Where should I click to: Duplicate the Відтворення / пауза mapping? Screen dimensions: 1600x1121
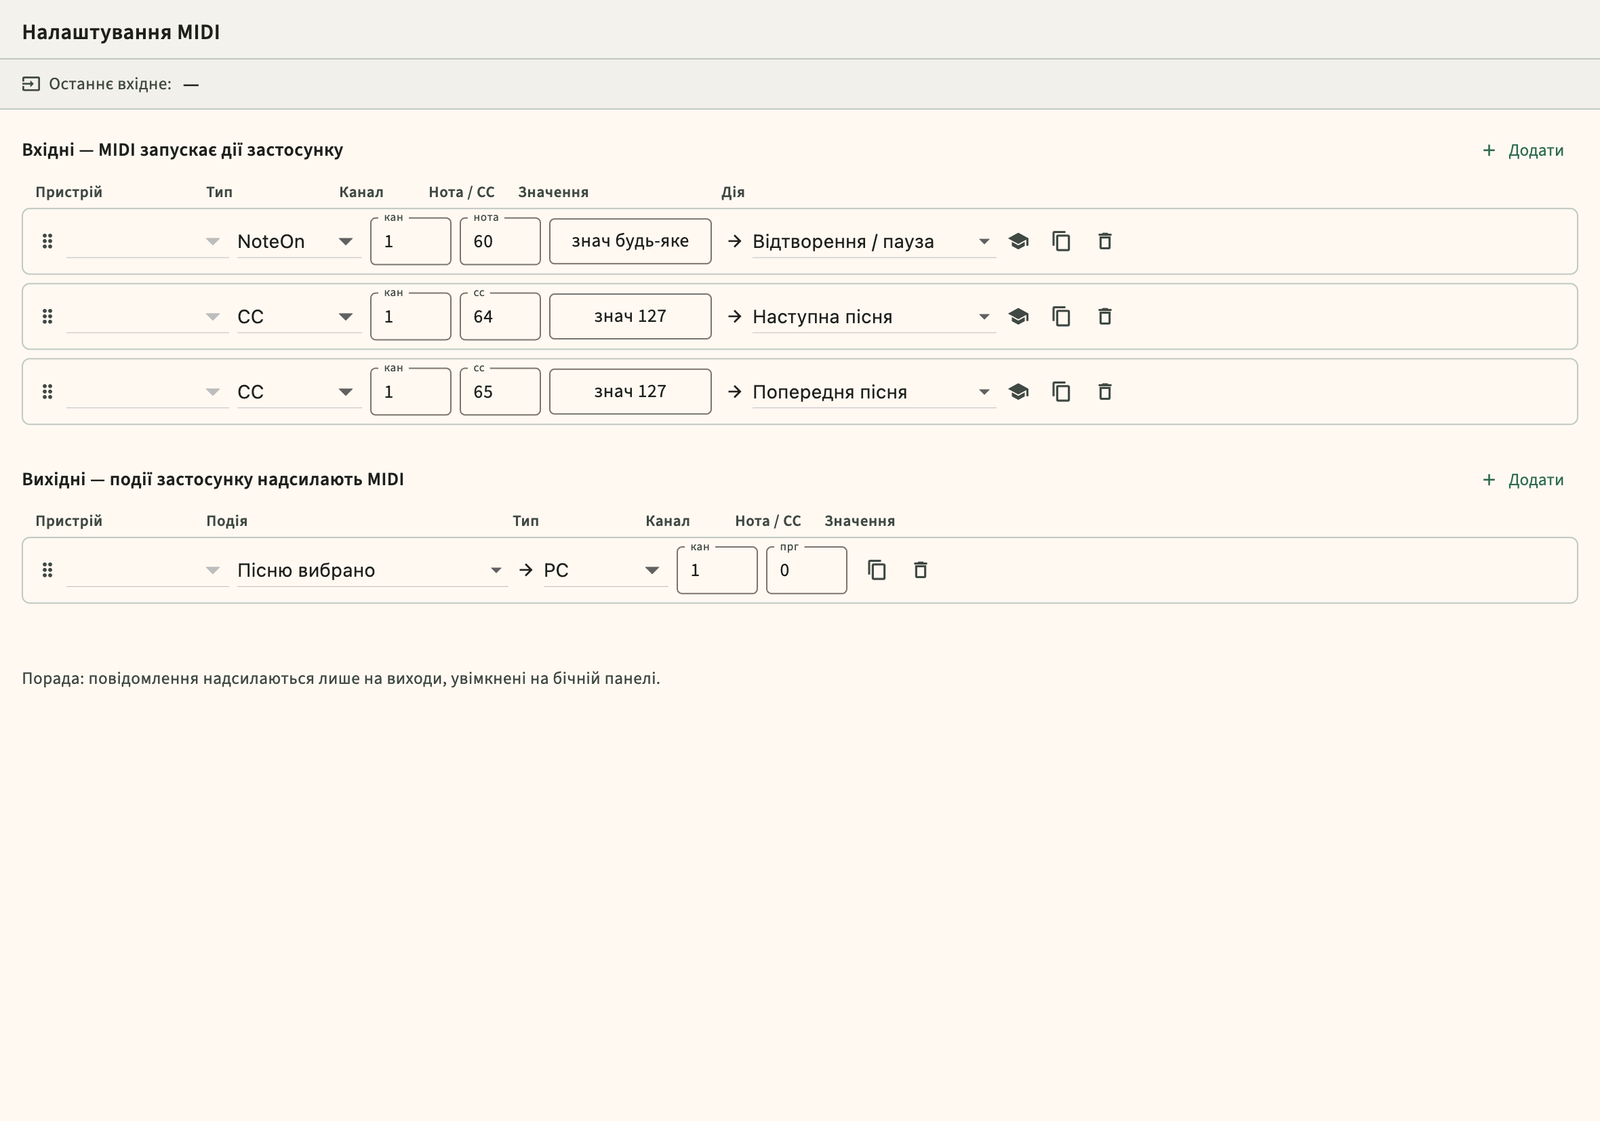pyautogui.click(x=1061, y=241)
